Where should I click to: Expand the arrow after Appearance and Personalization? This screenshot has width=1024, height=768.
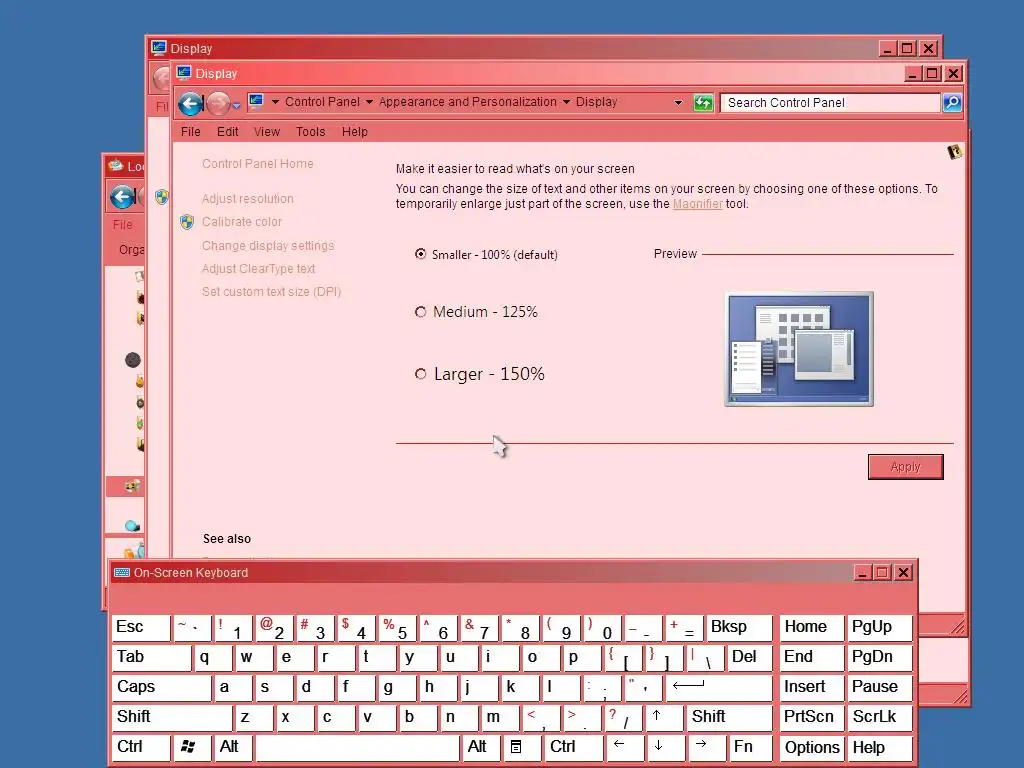tap(566, 102)
